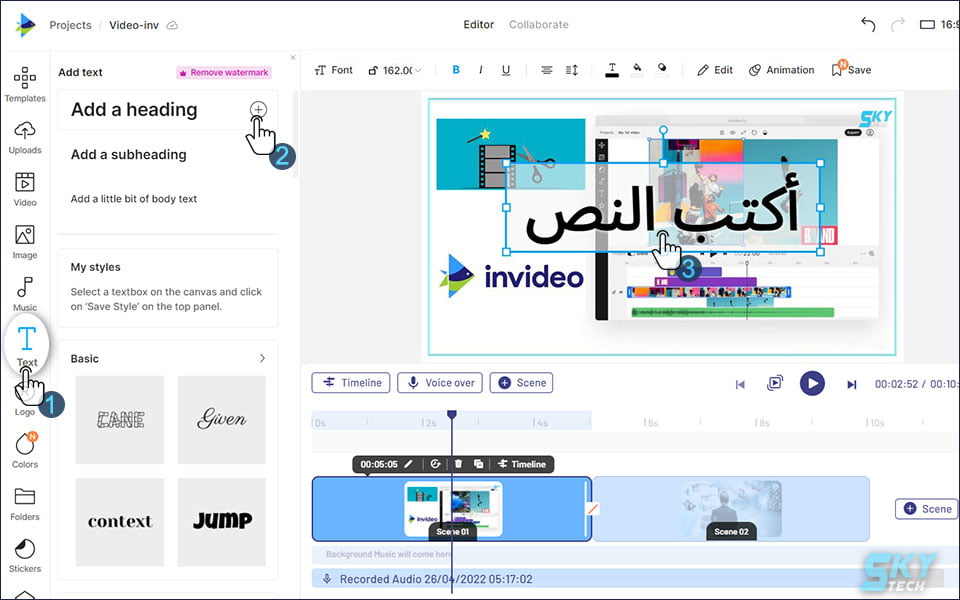Open text color picker
The height and width of the screenshot is (600, 960).
[x=612, y=70]
